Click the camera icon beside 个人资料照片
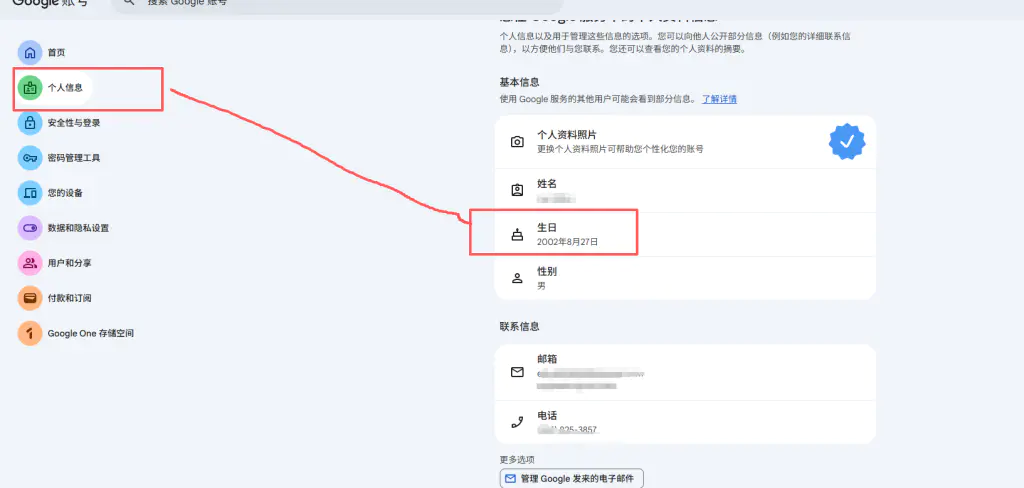1024x488 pixels. coord(517,142)
